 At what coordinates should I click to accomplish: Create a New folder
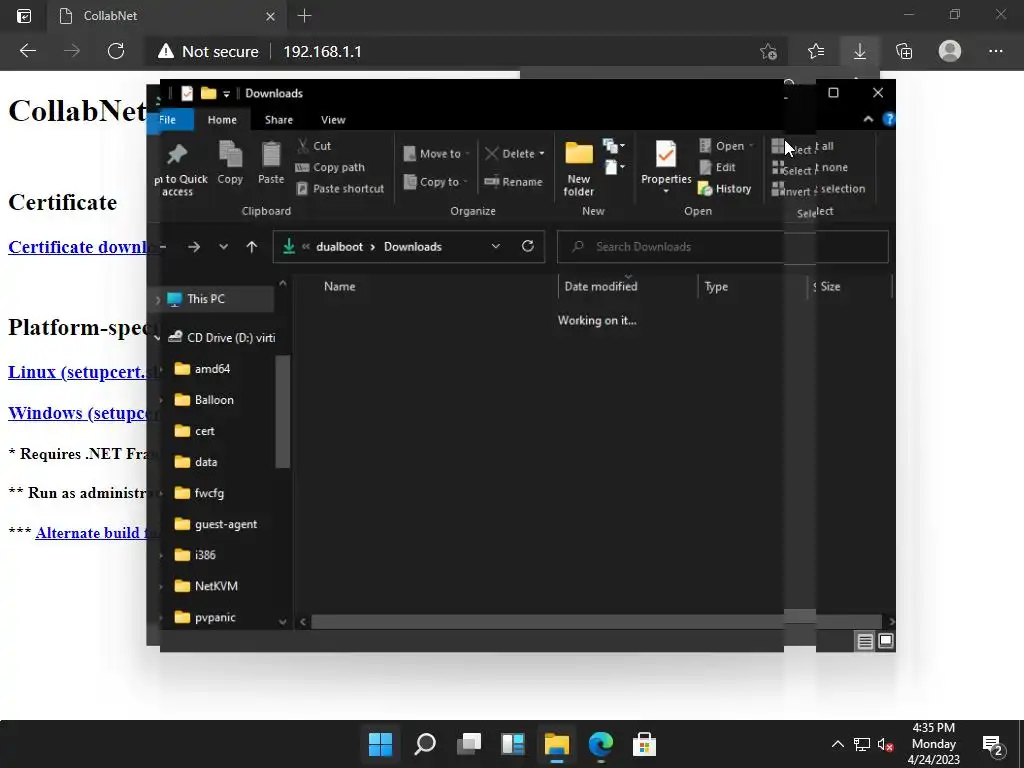point(579,168)
